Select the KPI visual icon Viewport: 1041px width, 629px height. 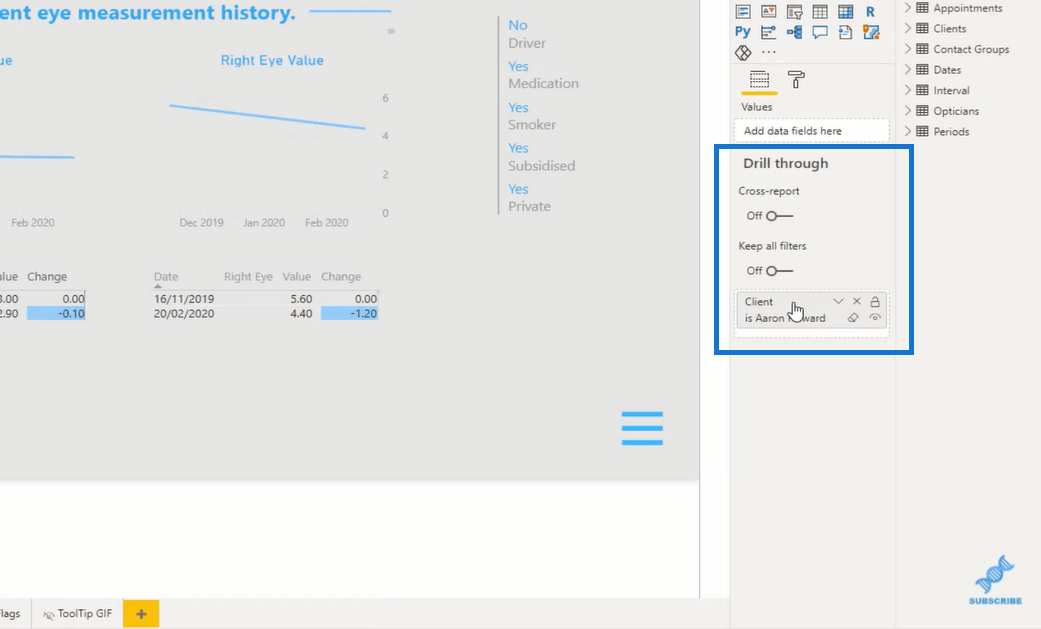[x=768, y=11]
